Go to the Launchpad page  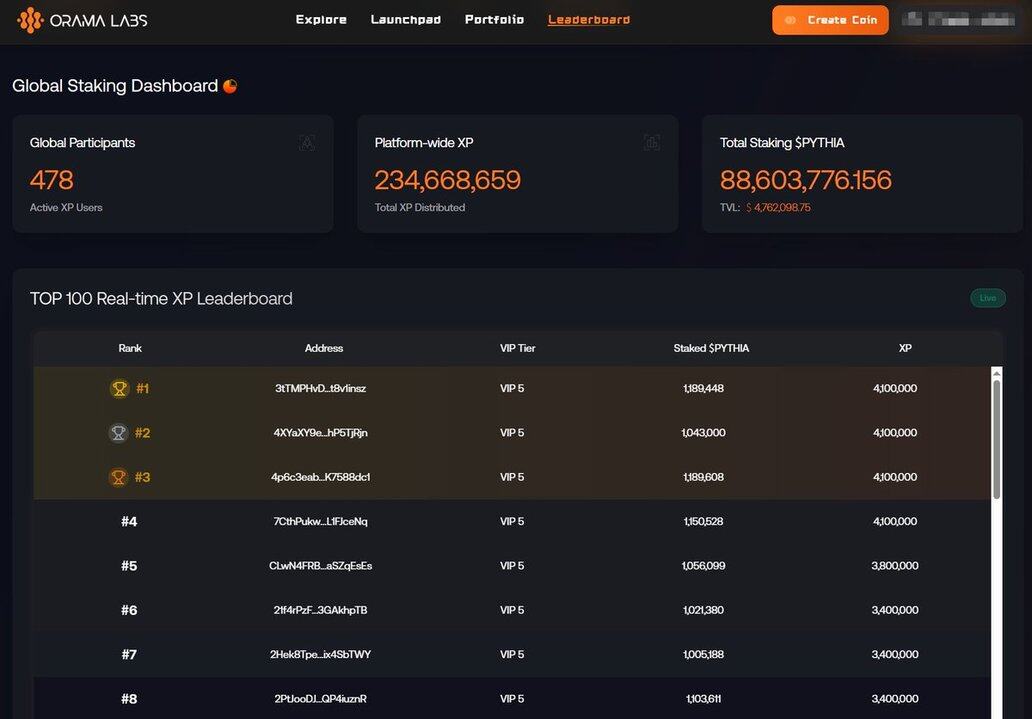point(405,20)
